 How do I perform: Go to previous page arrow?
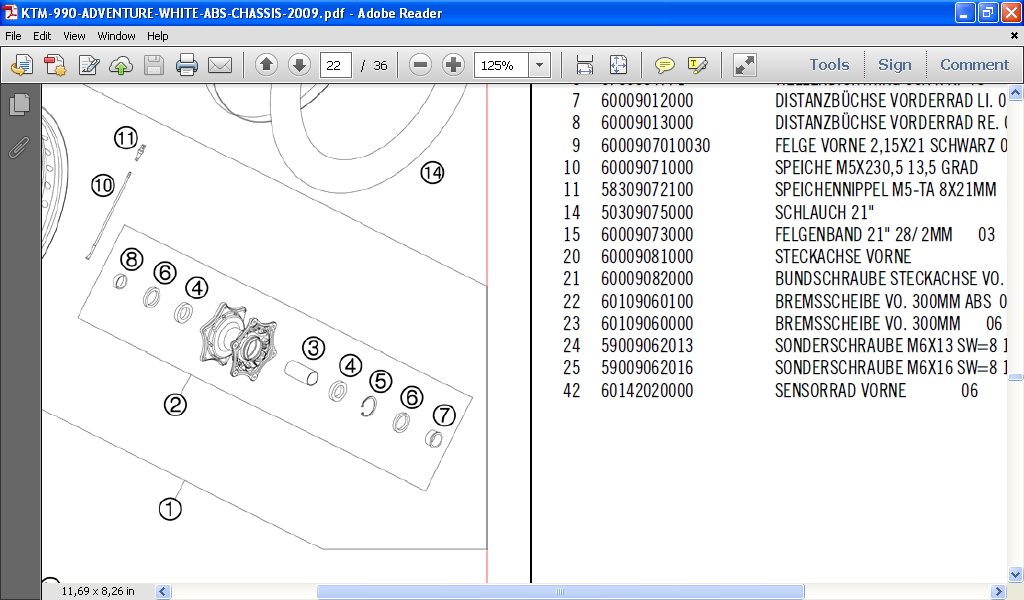tap(266, 66)
